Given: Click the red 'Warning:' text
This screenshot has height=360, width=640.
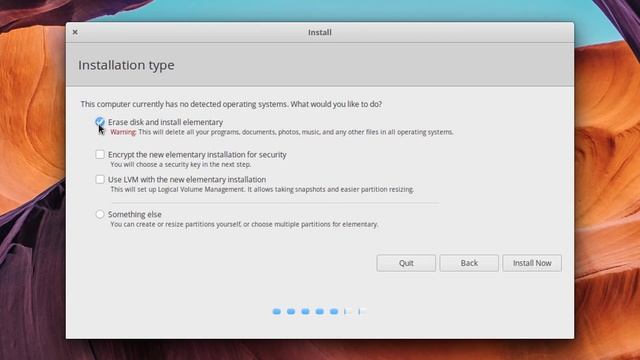Looking at the screenshot, I should [123, 132].
